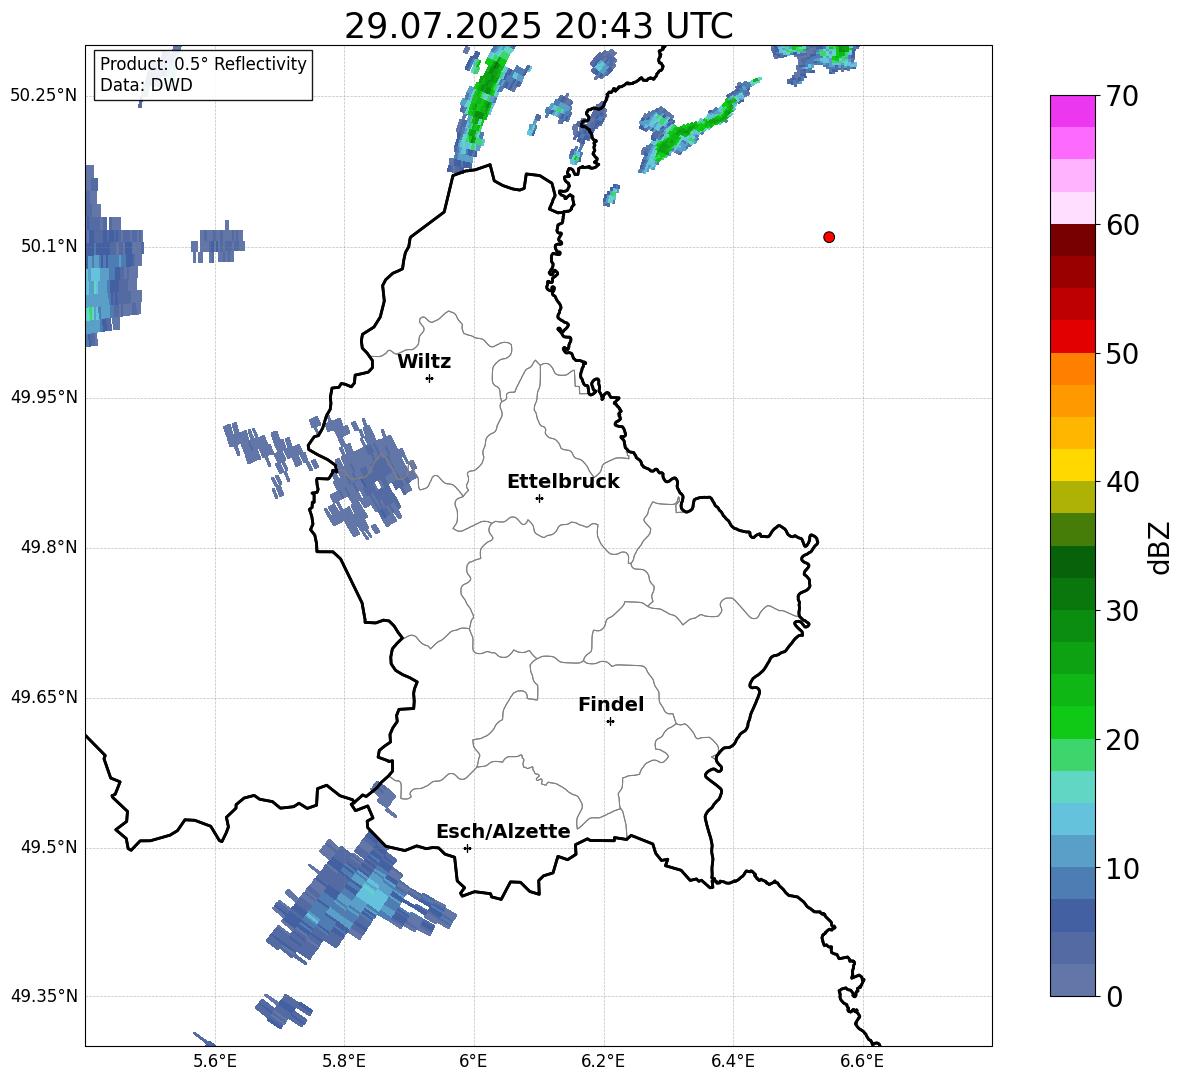Viewport: 1184px width, 1081px height.
Task: Click the 20 label on the colorbar
Action: point(1121,740)
